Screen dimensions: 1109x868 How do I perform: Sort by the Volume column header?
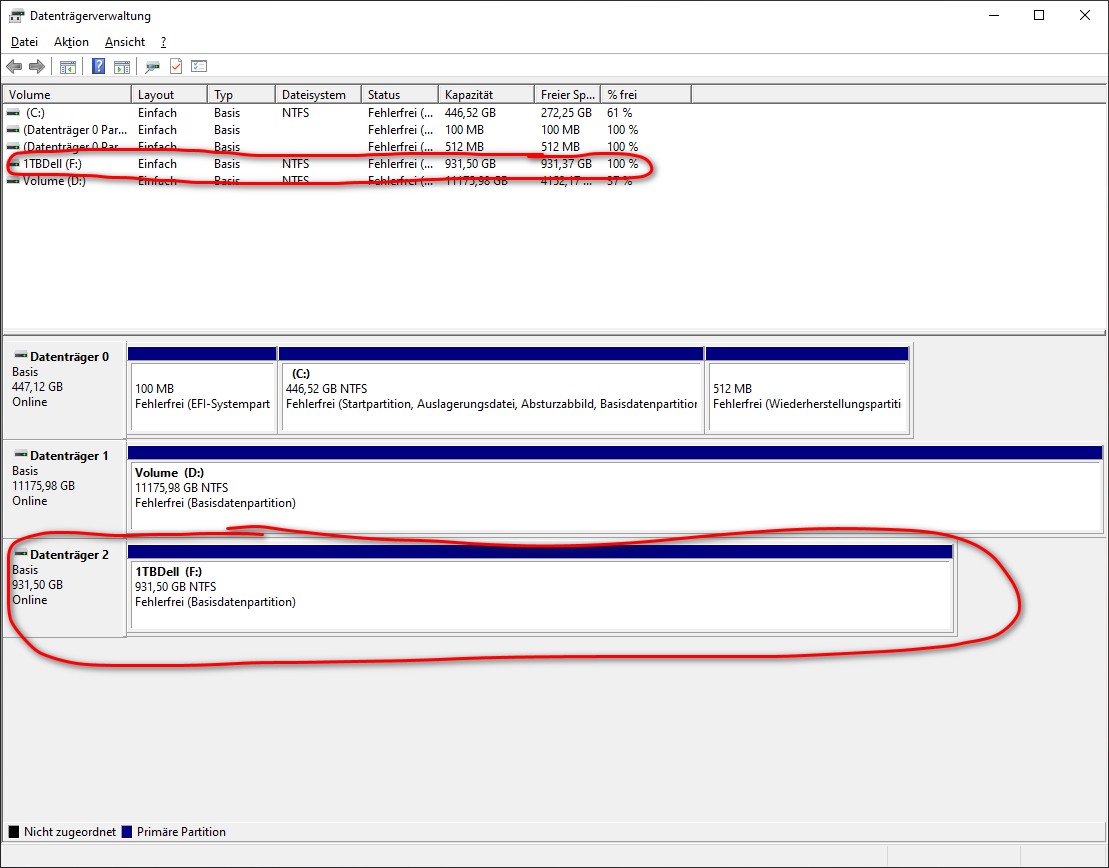click(x=67, y=94)
